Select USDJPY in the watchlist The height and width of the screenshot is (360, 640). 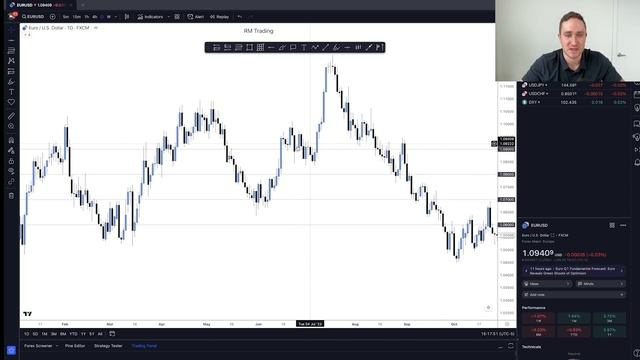click(x=573, y=85)
